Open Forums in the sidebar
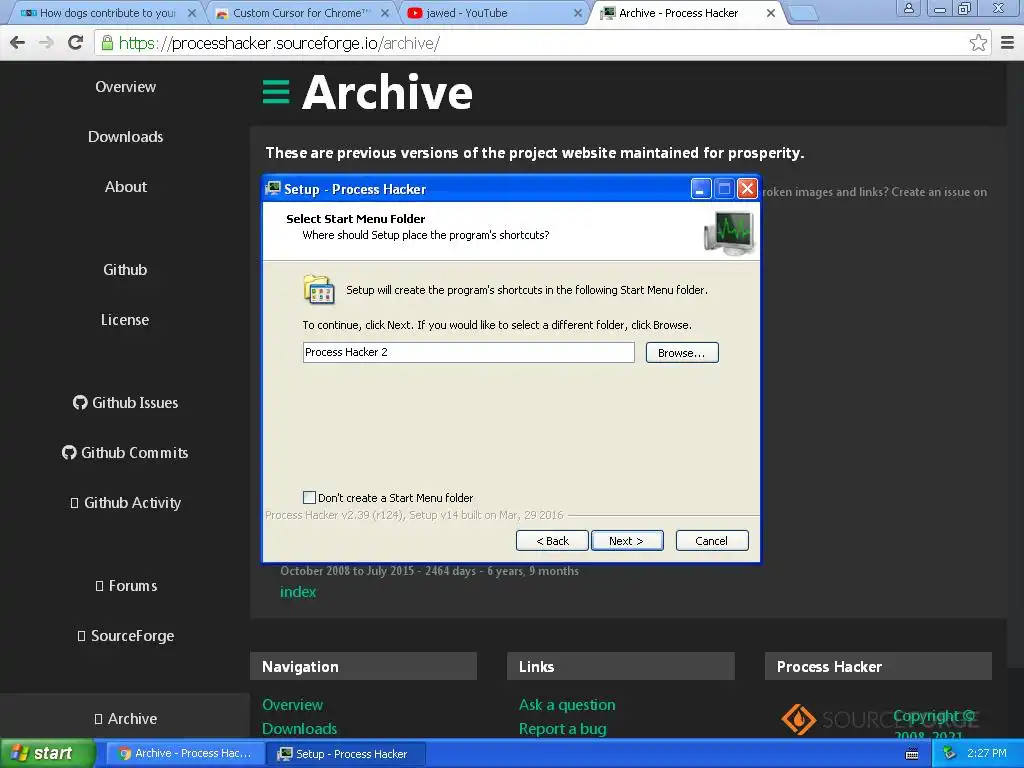This screenshot has height=768, width=1024. (126, 586)
